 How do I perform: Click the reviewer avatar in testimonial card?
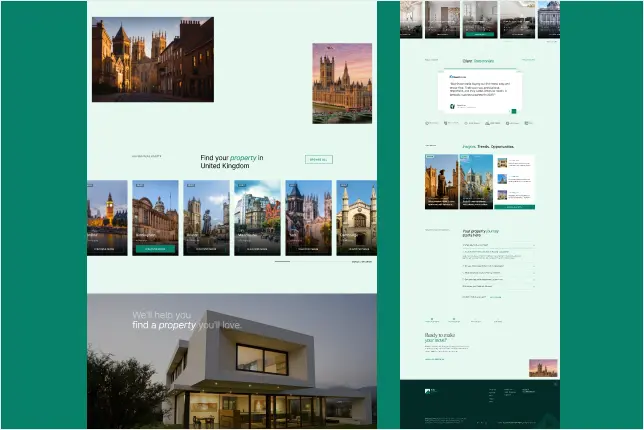[452, 105]
